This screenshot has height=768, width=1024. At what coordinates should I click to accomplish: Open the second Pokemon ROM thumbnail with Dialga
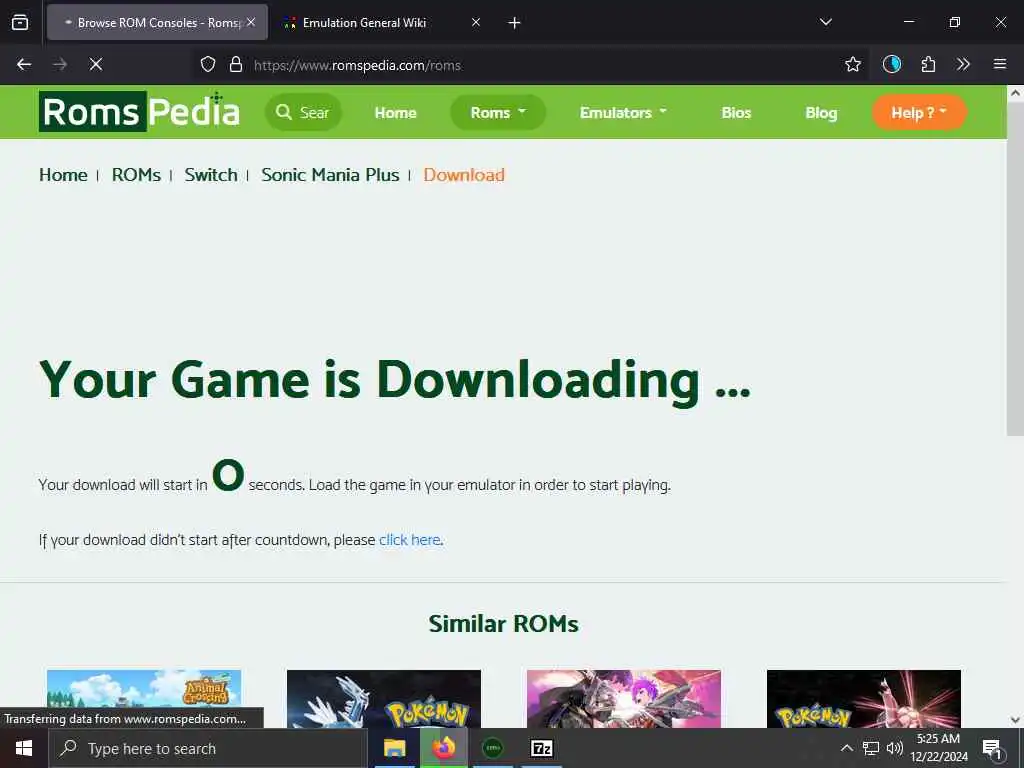384,698
